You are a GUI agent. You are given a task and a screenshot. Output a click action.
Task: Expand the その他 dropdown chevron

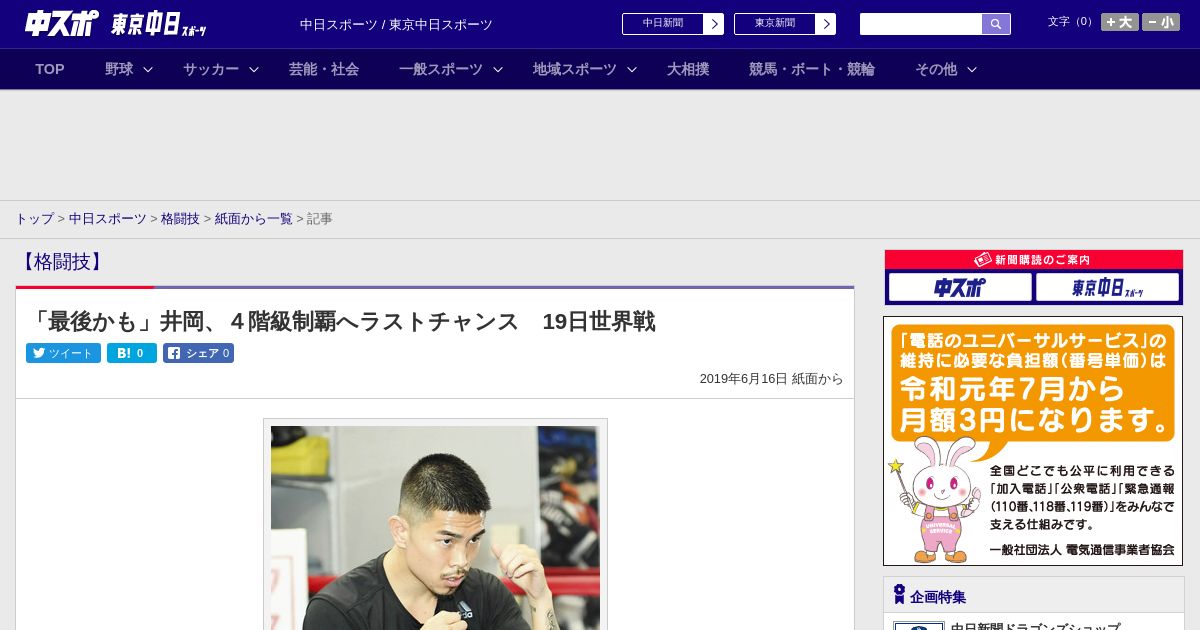pos(972,69)
